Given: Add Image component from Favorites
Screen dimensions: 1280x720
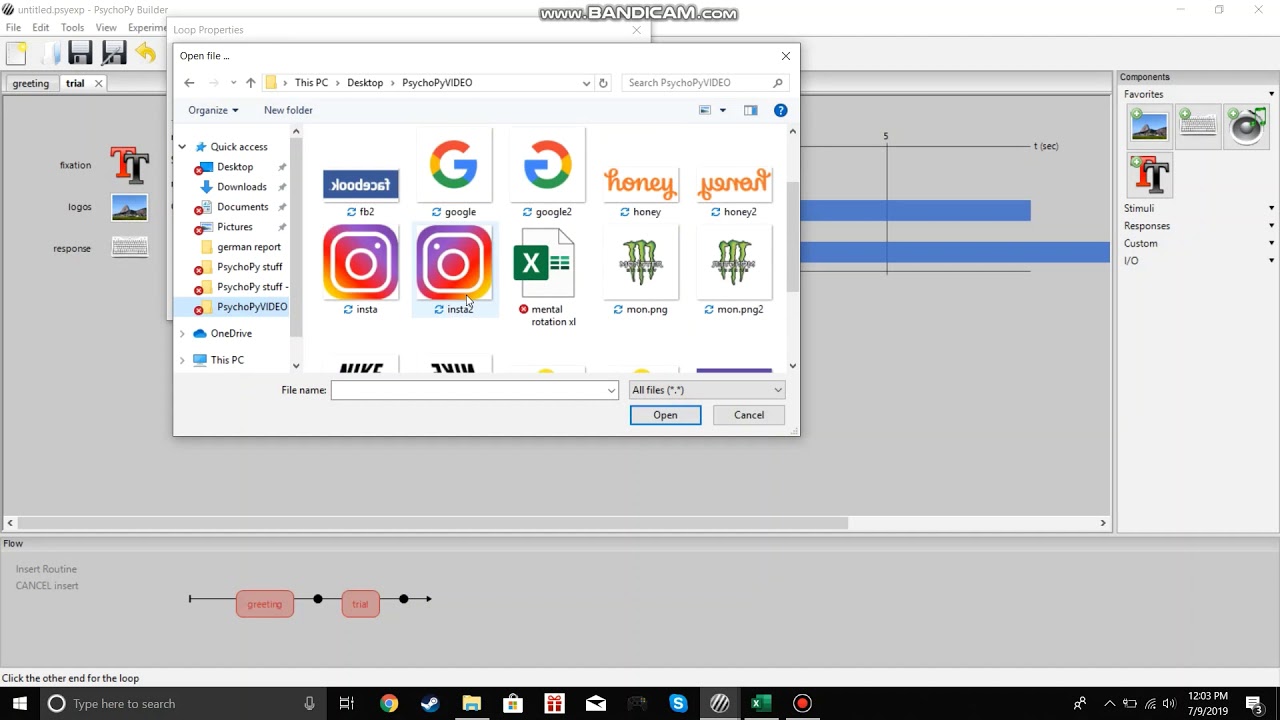Looking at the screenshot, I should coord(1149,126).
